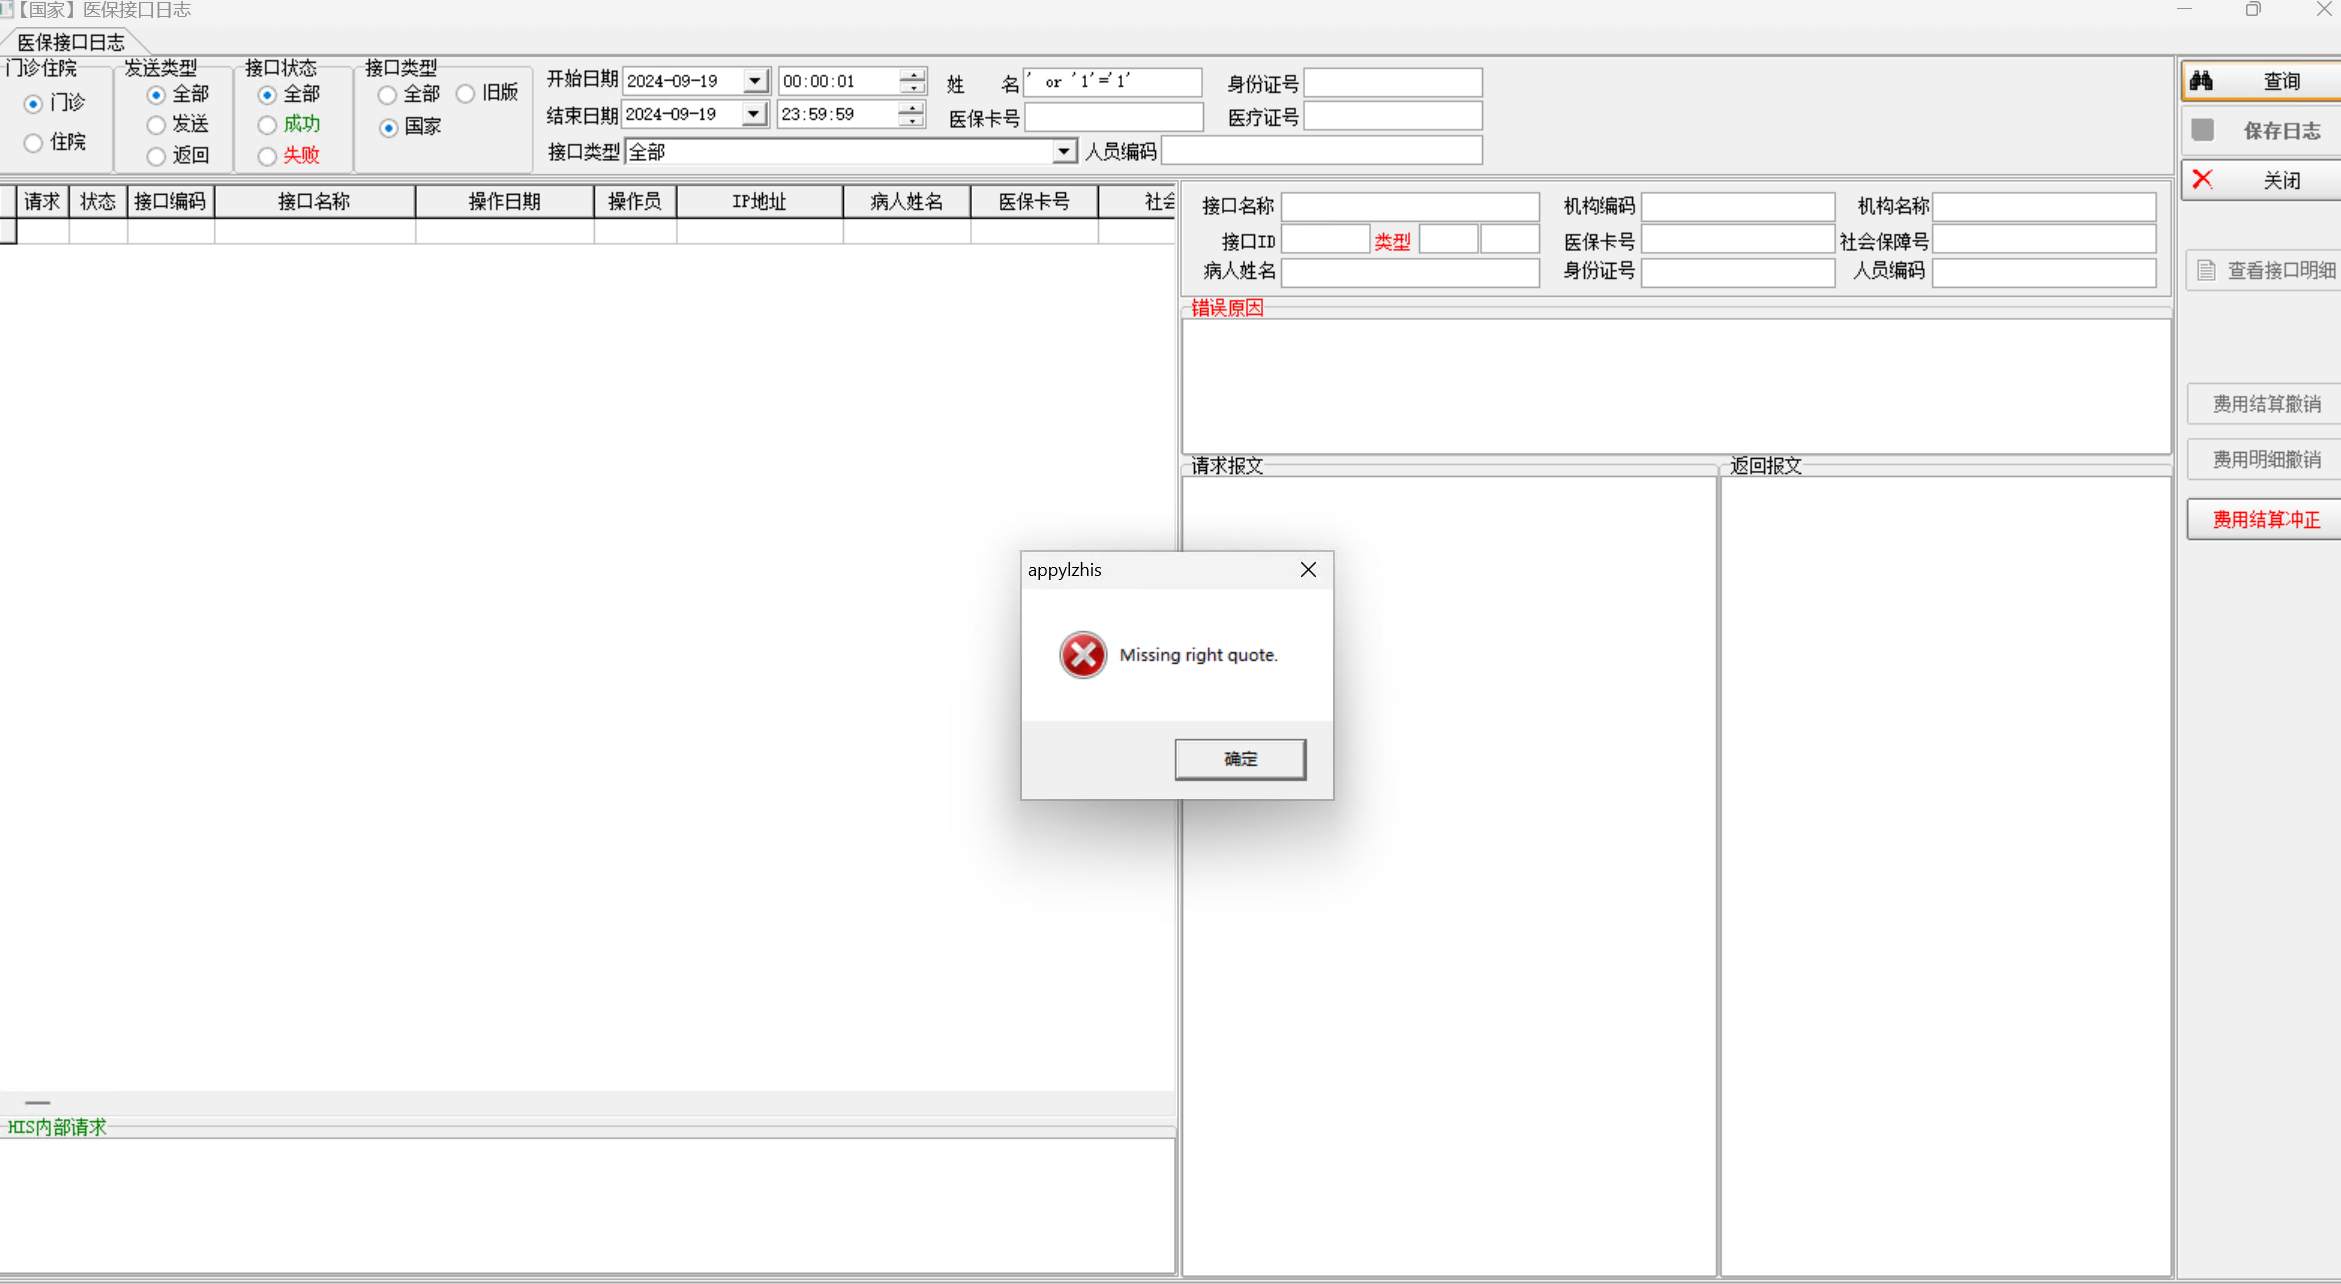This screenshot has width=2341, height=1284.
Task: Click the red X close icon
Action: [2202, 180]
